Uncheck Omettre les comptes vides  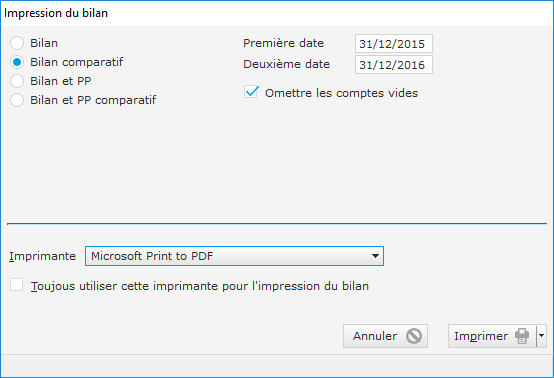pyautogui.click(x=251, y=93)
